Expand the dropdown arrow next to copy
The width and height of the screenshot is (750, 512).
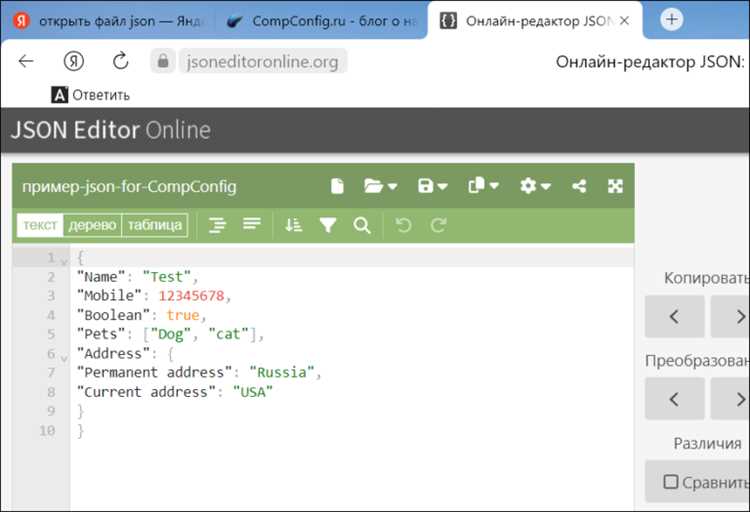494,186
